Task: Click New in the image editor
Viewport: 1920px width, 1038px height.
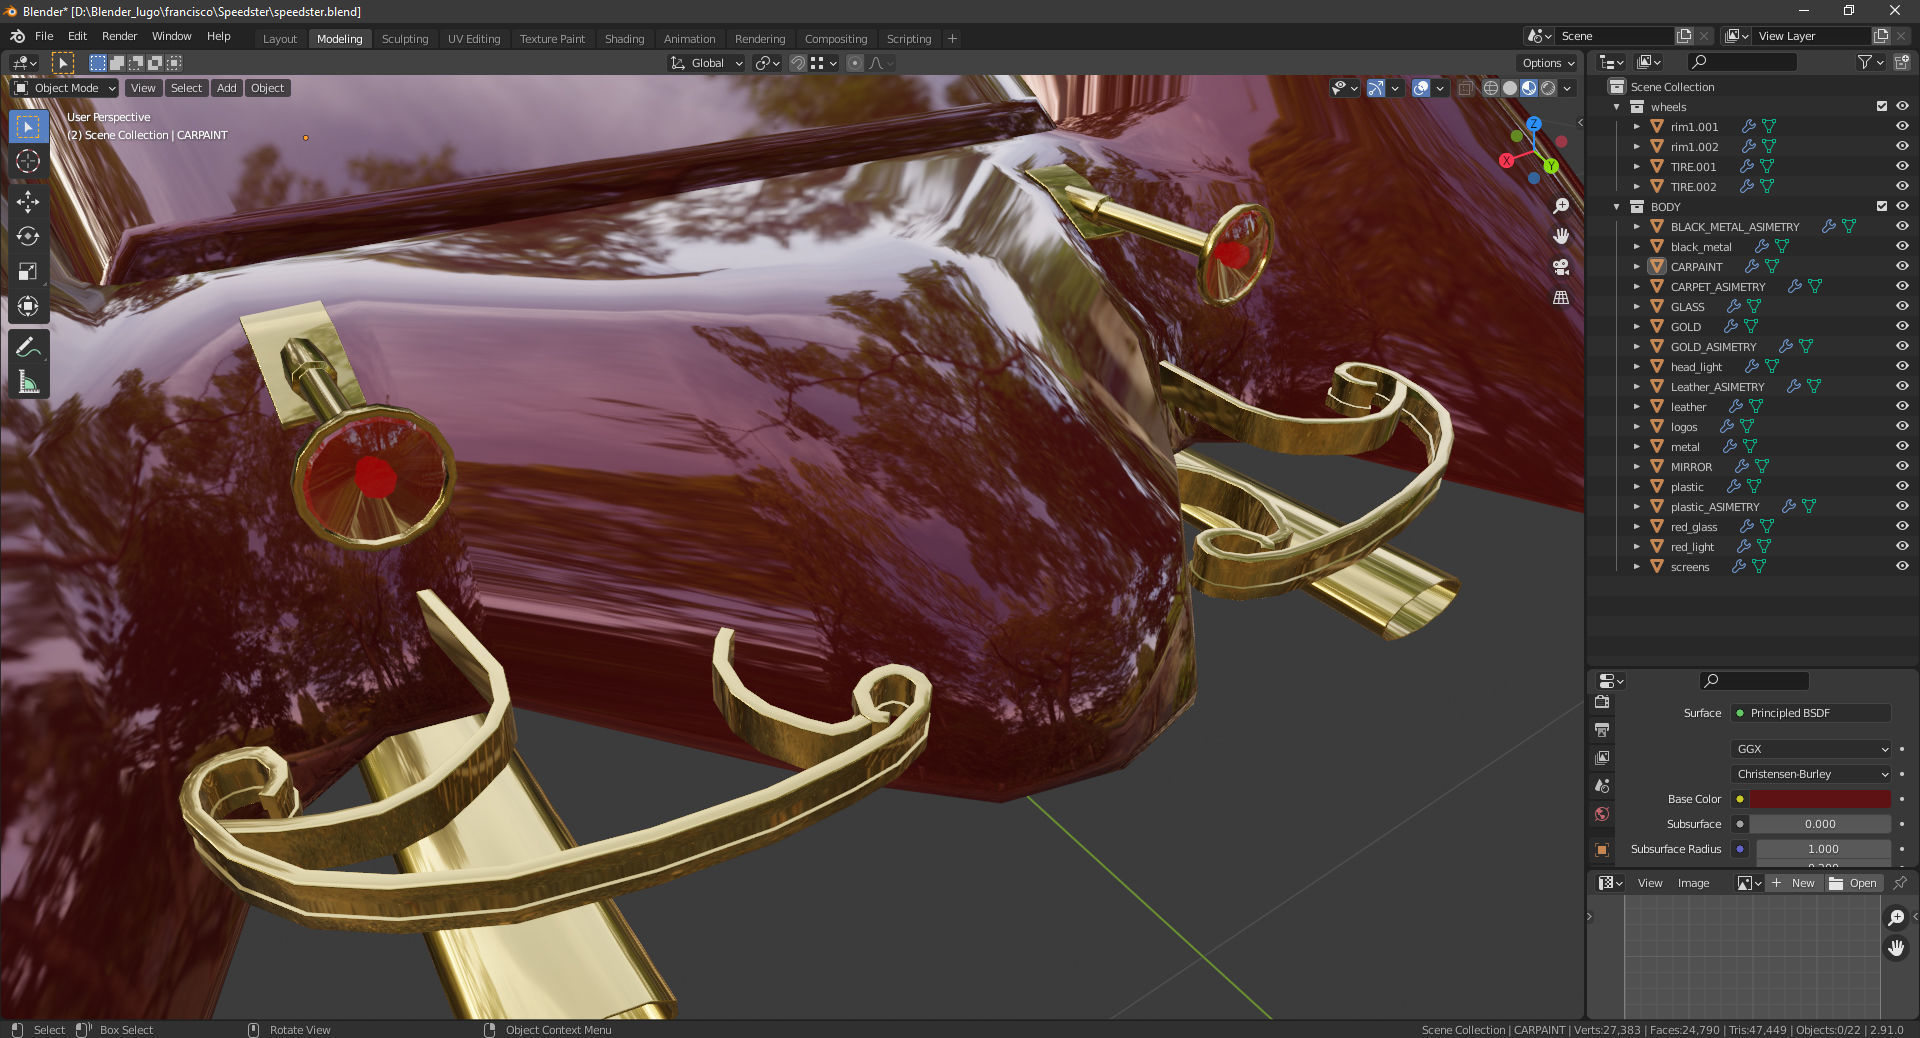Action: coord(1794,883)
